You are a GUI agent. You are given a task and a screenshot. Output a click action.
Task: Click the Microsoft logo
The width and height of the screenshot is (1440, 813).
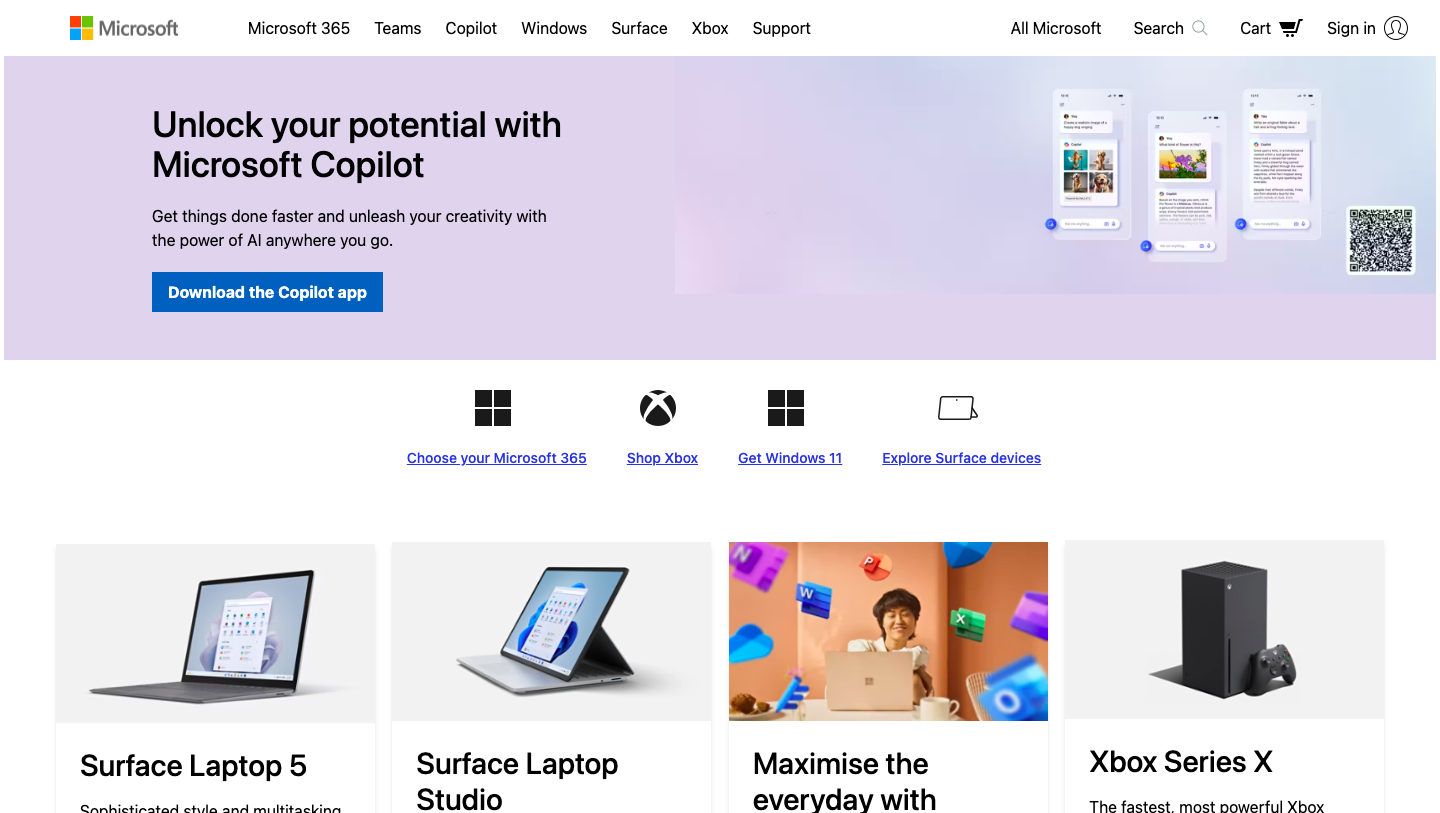123,28
